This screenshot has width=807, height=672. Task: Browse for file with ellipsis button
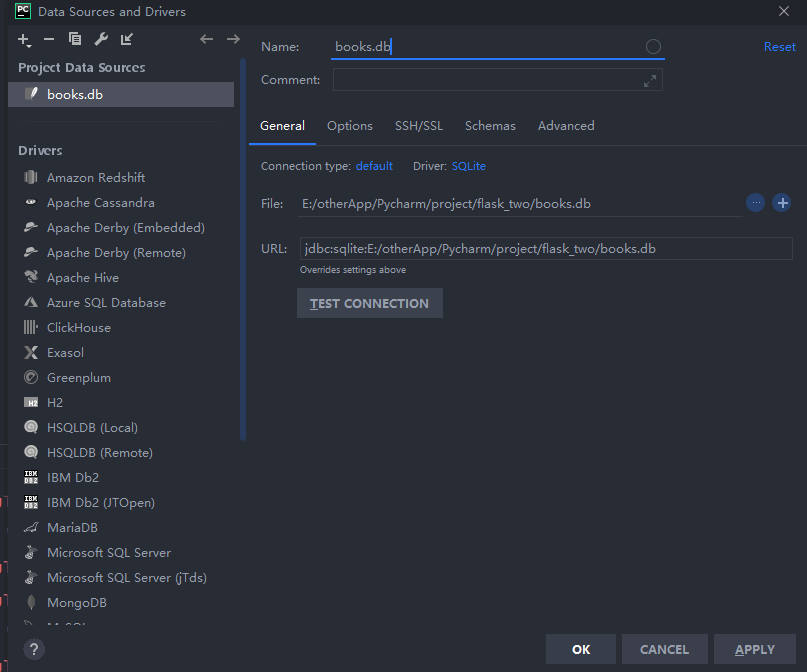click(756, 203)
